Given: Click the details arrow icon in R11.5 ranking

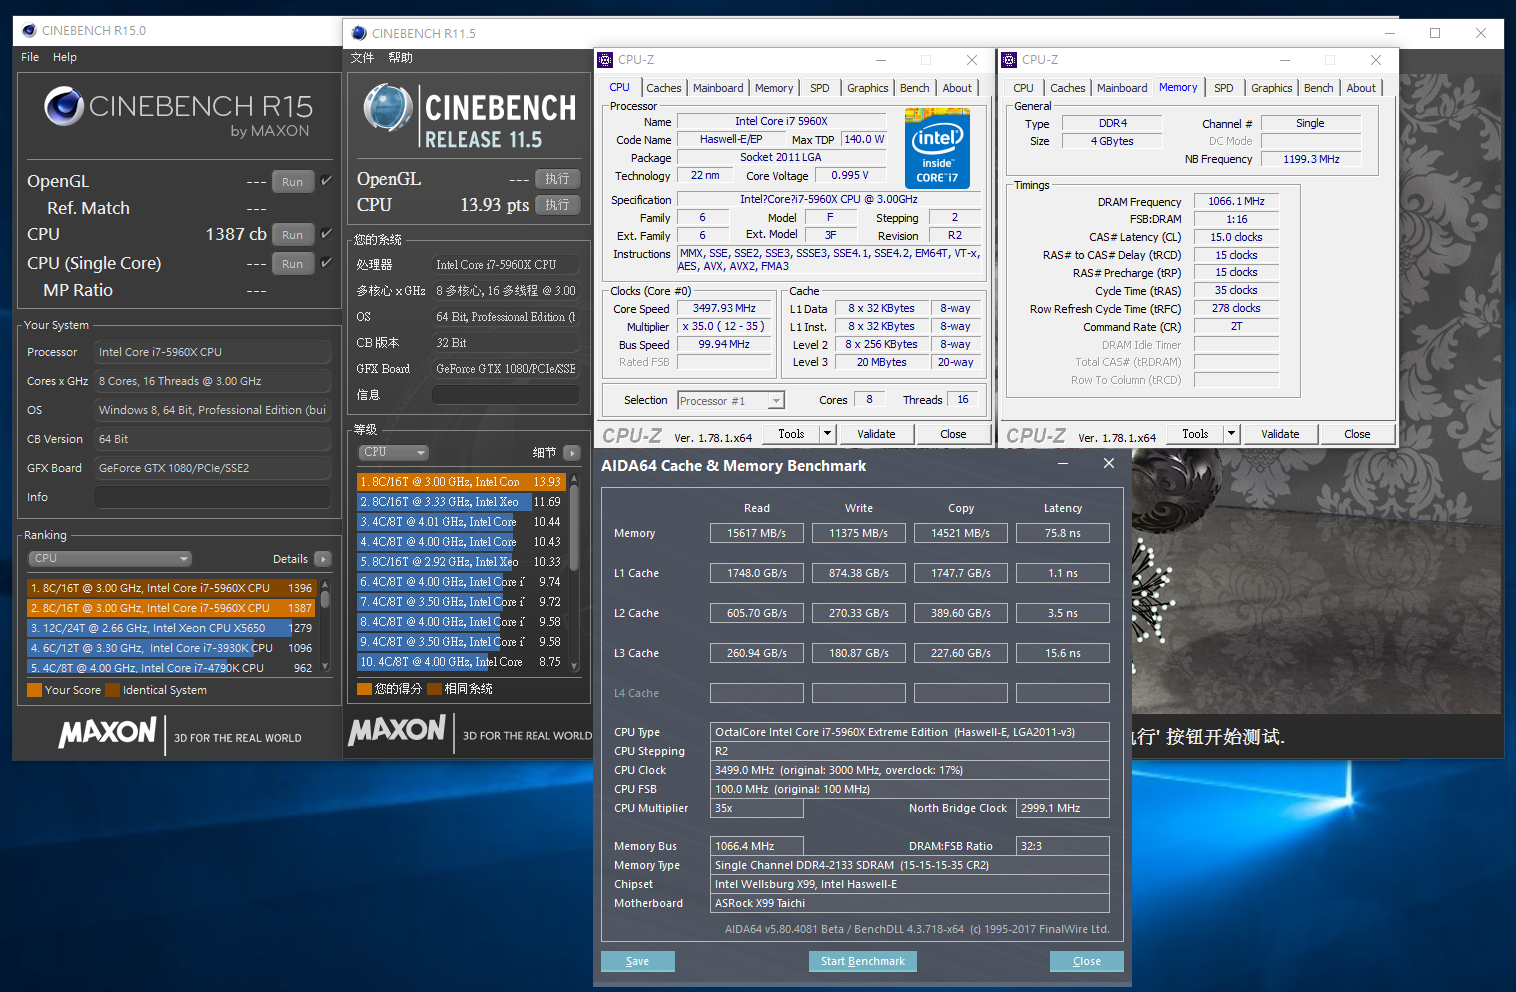Looking at the screenshot, I should pyautogui.click(x=572, y=453).
